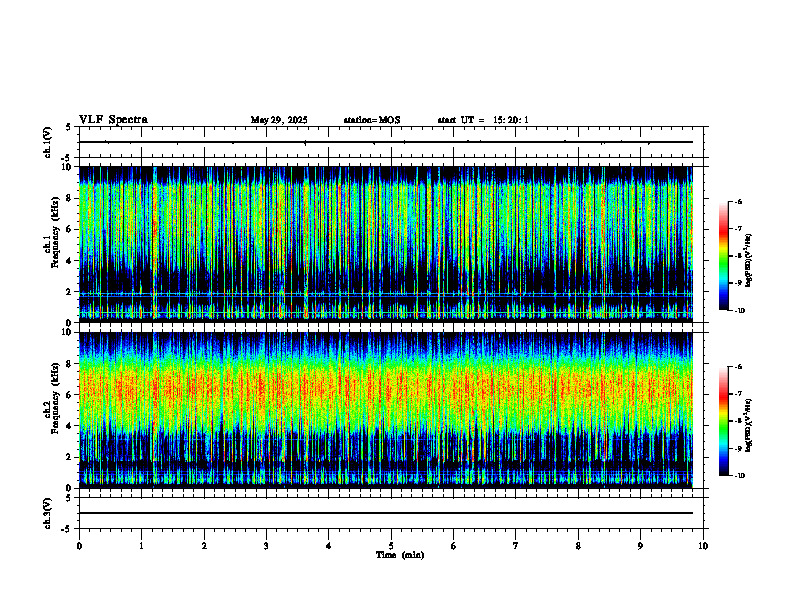Image resolution: width=792 pixels, height=612 pixels.
Task: Click the ch.1 color bar log(PSD) label
Action: click(749, 261)
